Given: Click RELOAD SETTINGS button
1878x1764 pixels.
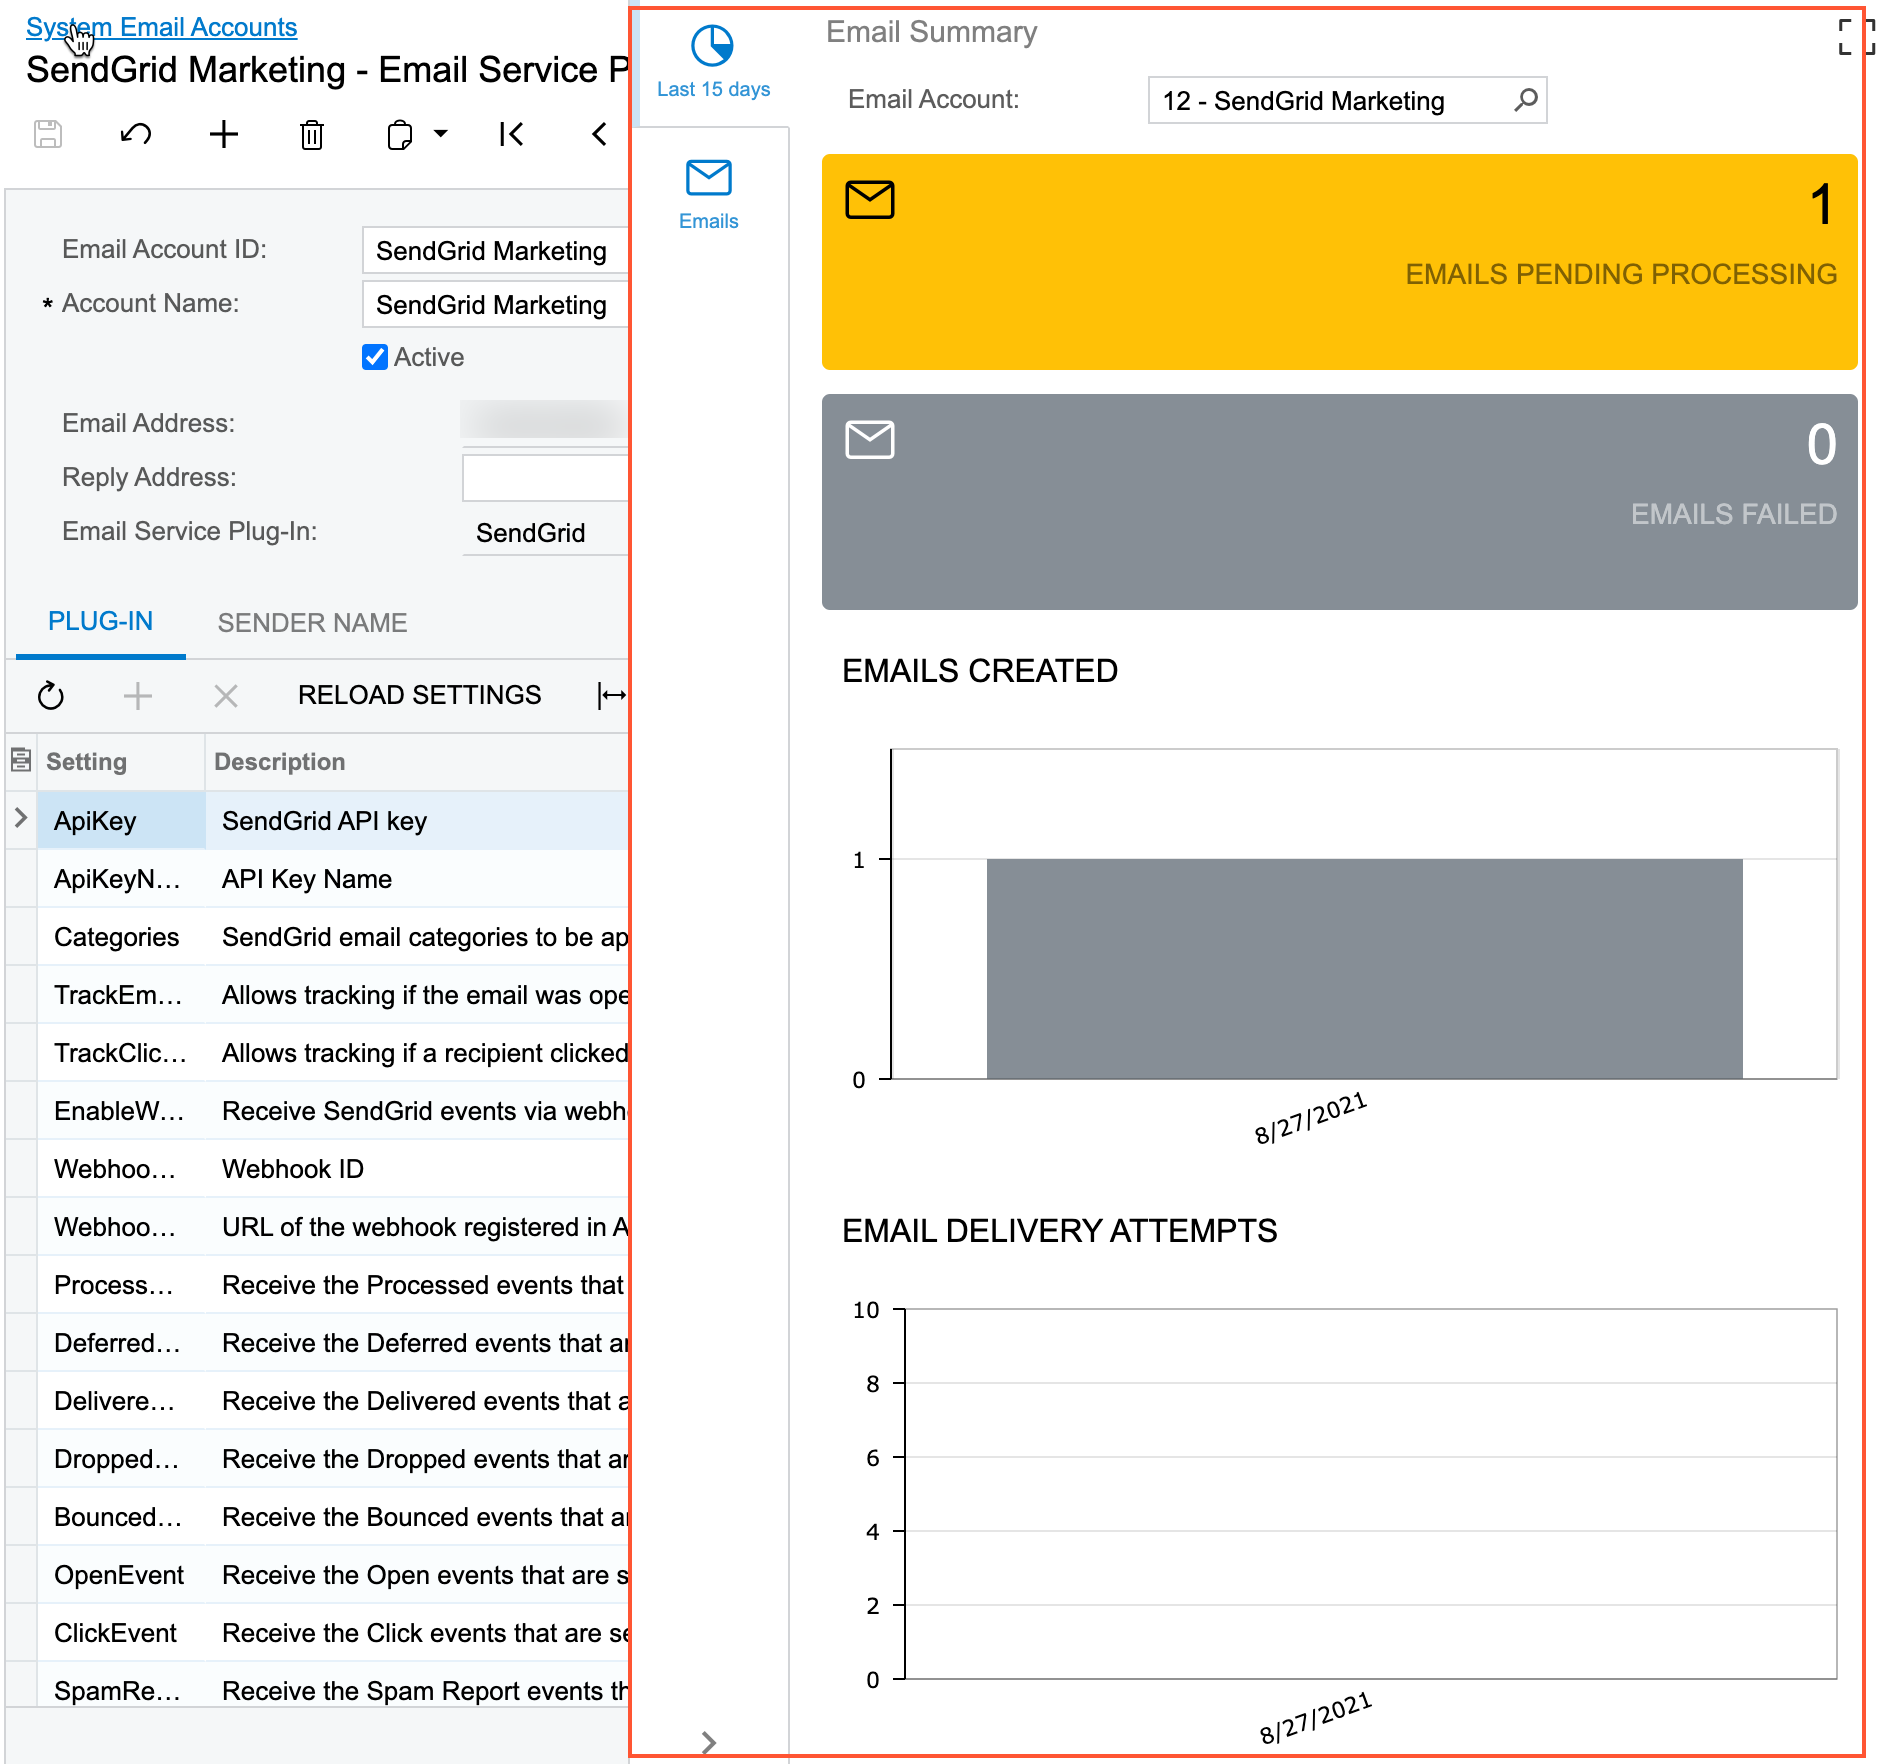Looking at the screenshot, I should [x=419, y=695].
